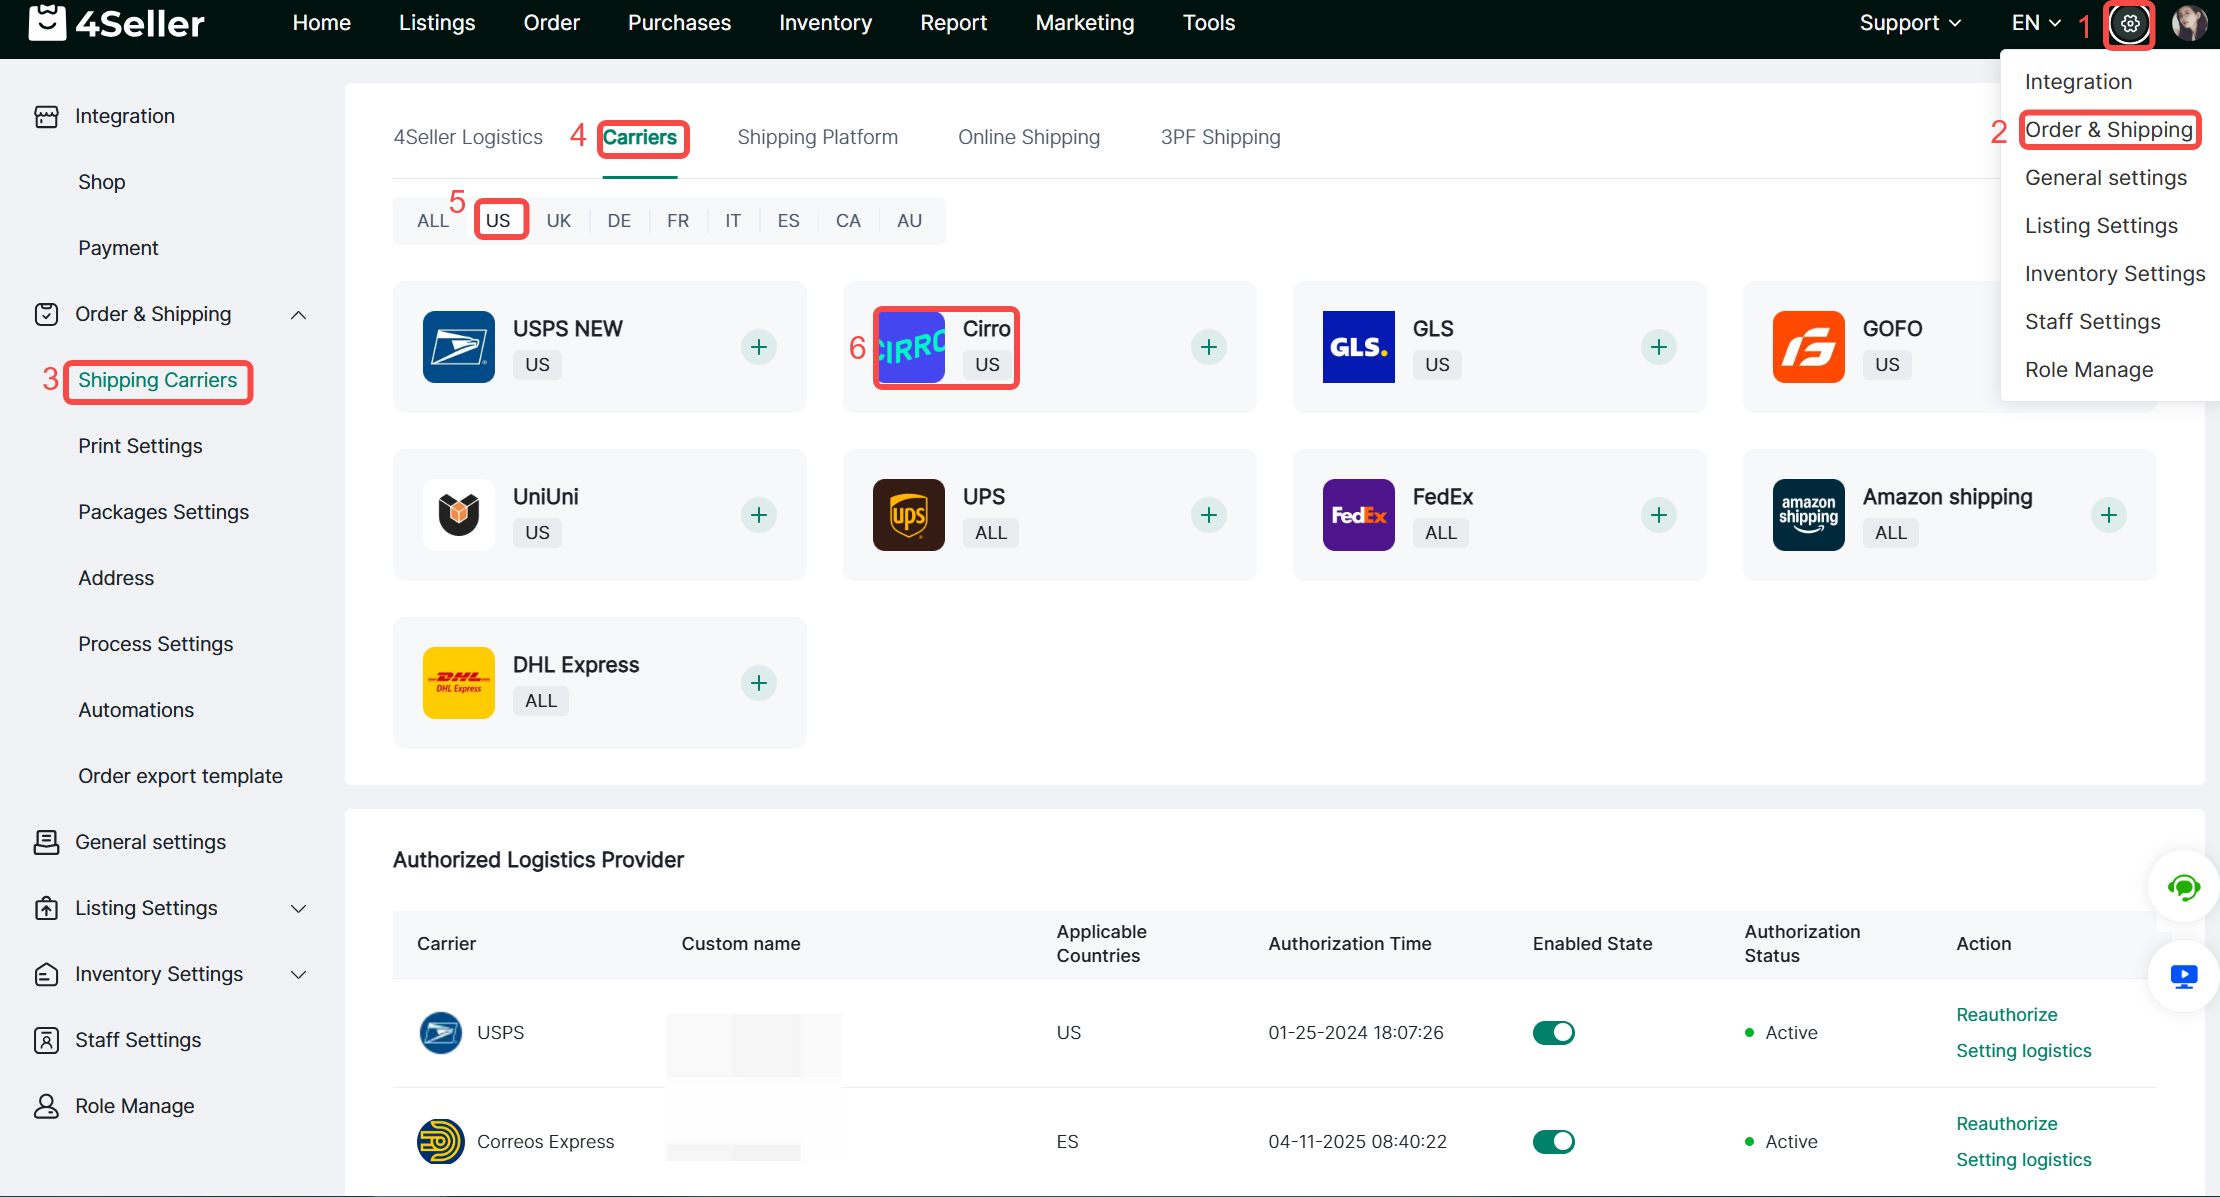Collapse the Order & Shipping sidebar section

point(298,315)
